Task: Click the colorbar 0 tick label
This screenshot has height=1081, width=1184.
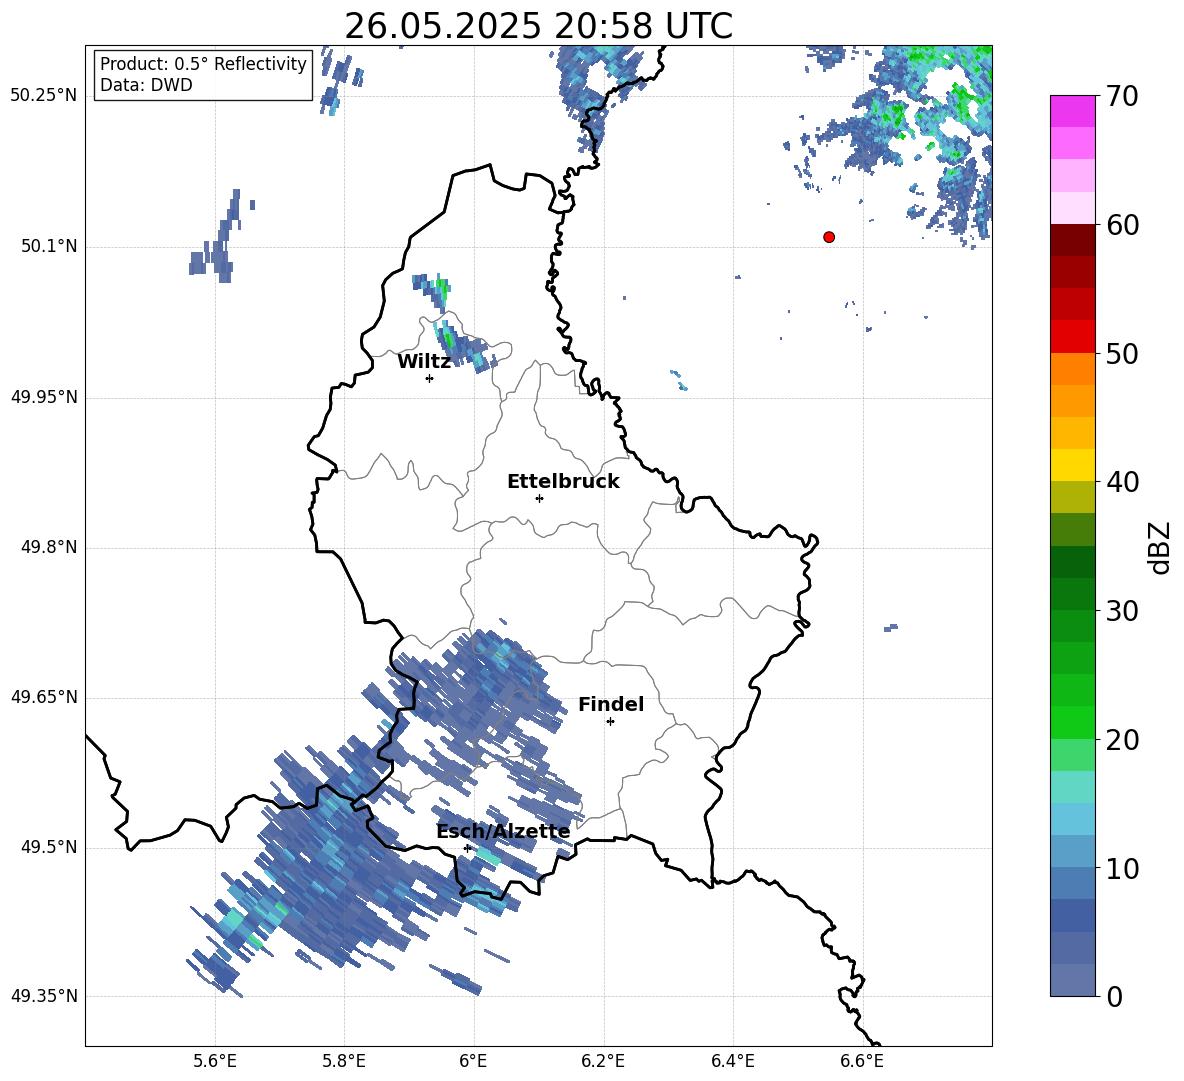Action: (x=1115, y=996)
